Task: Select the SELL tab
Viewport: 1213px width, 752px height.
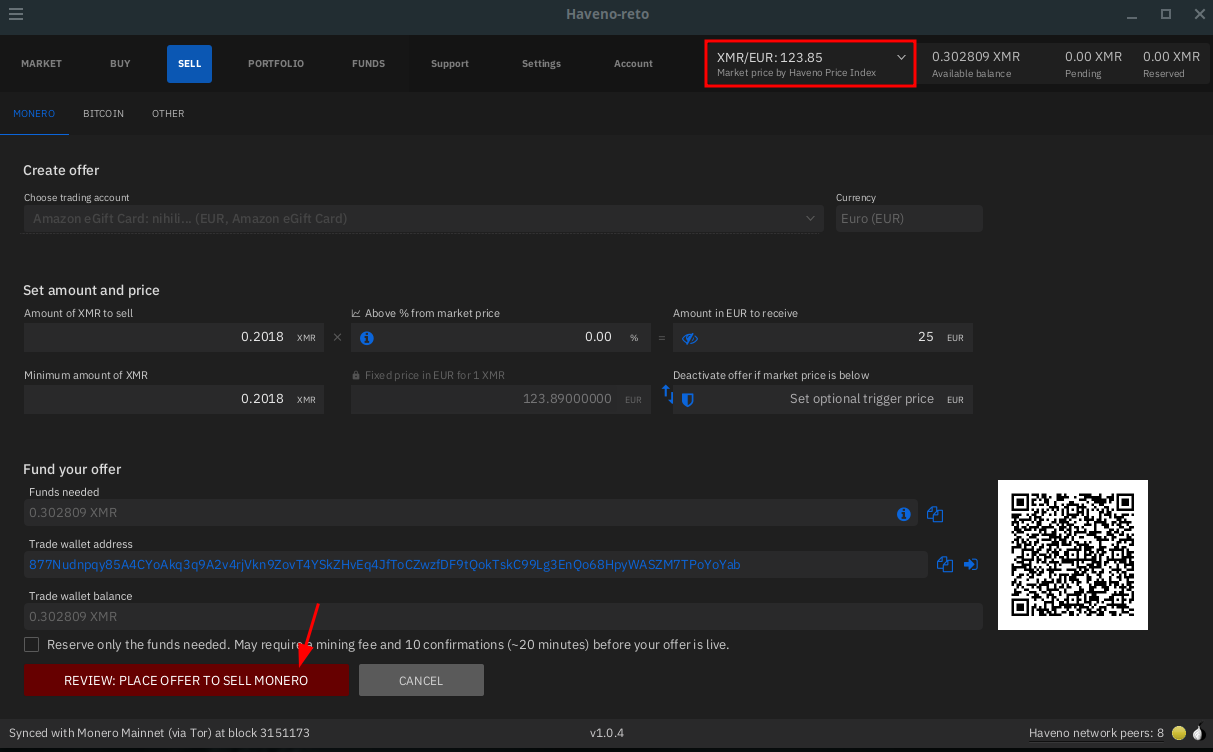Action: (189, 64)
